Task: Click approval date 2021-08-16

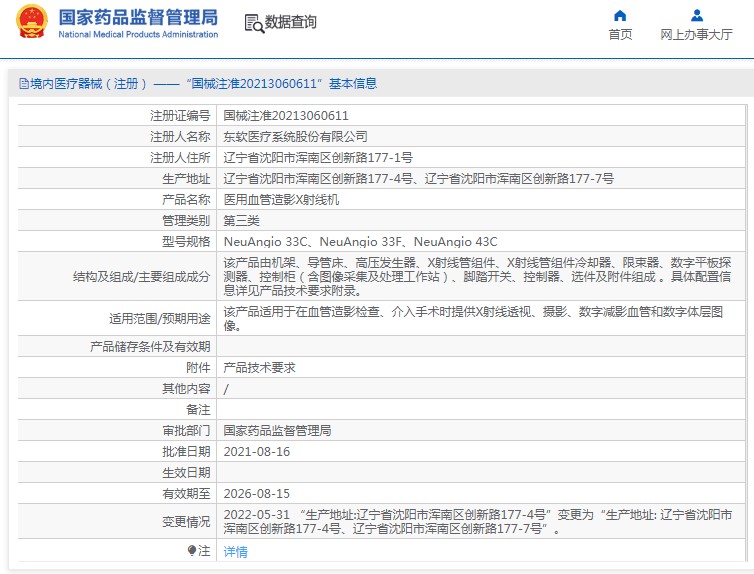Action: [x=257, y=452]
